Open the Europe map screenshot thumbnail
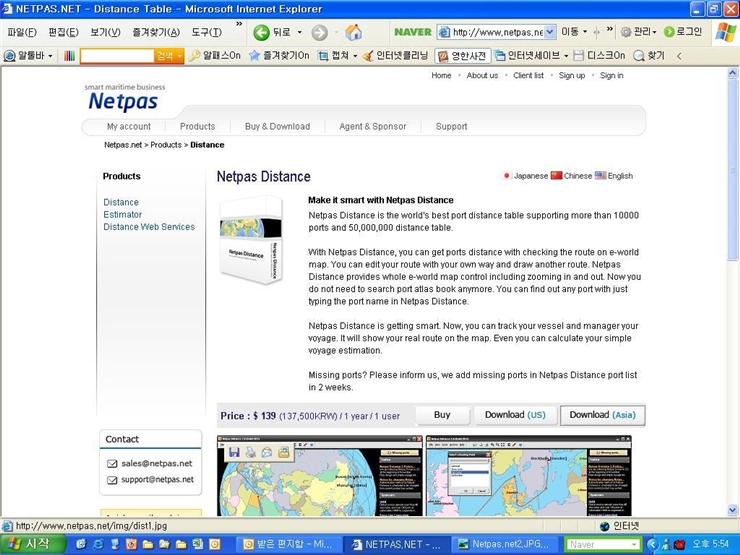 [529, 476]
